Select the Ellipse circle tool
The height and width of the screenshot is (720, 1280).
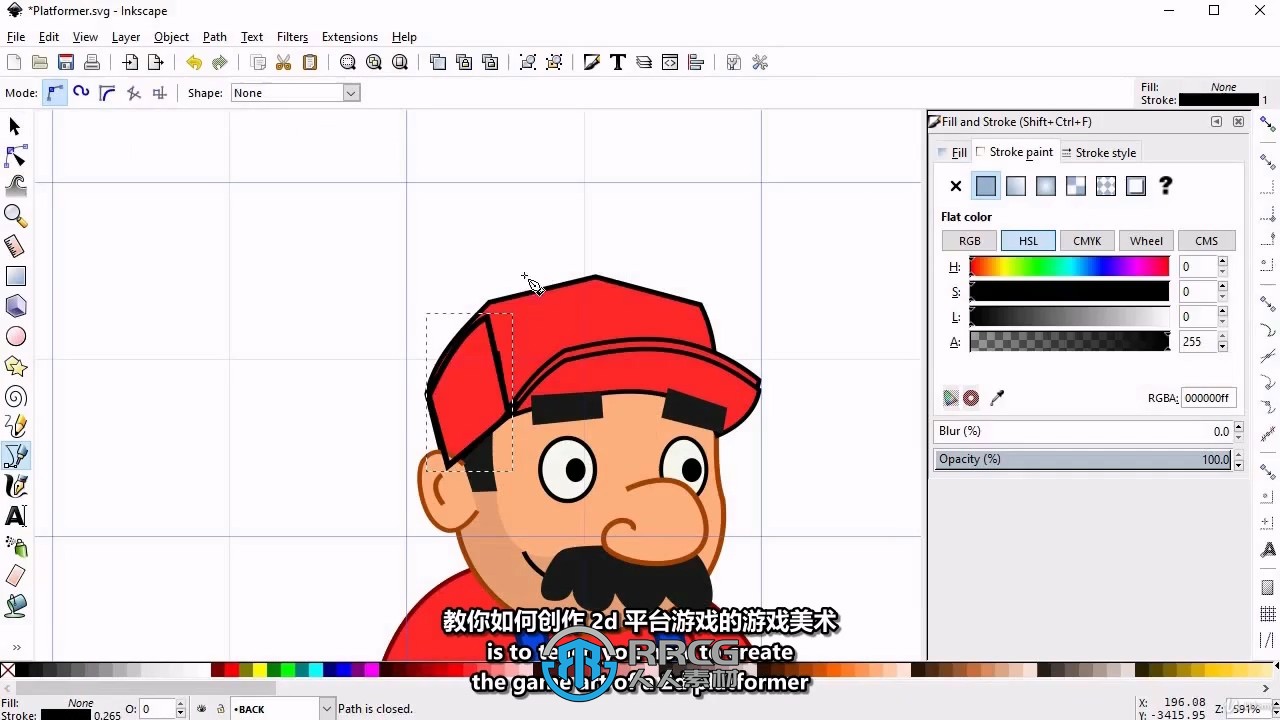(15, 337)
